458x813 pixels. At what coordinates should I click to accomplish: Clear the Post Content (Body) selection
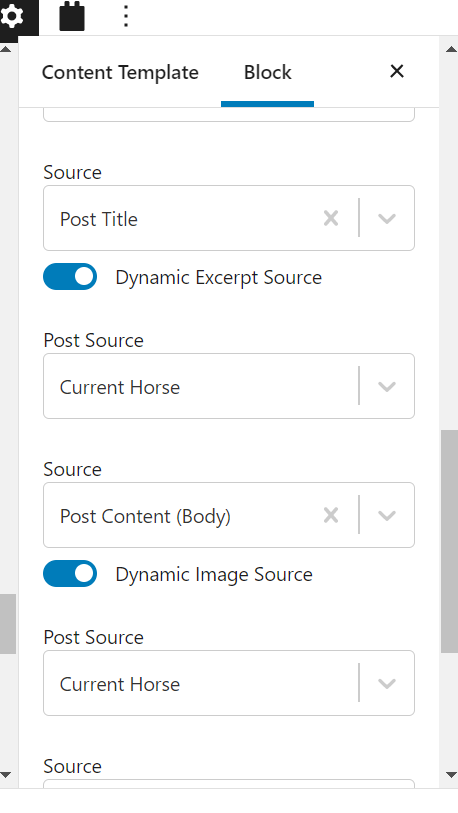point(331,515)
